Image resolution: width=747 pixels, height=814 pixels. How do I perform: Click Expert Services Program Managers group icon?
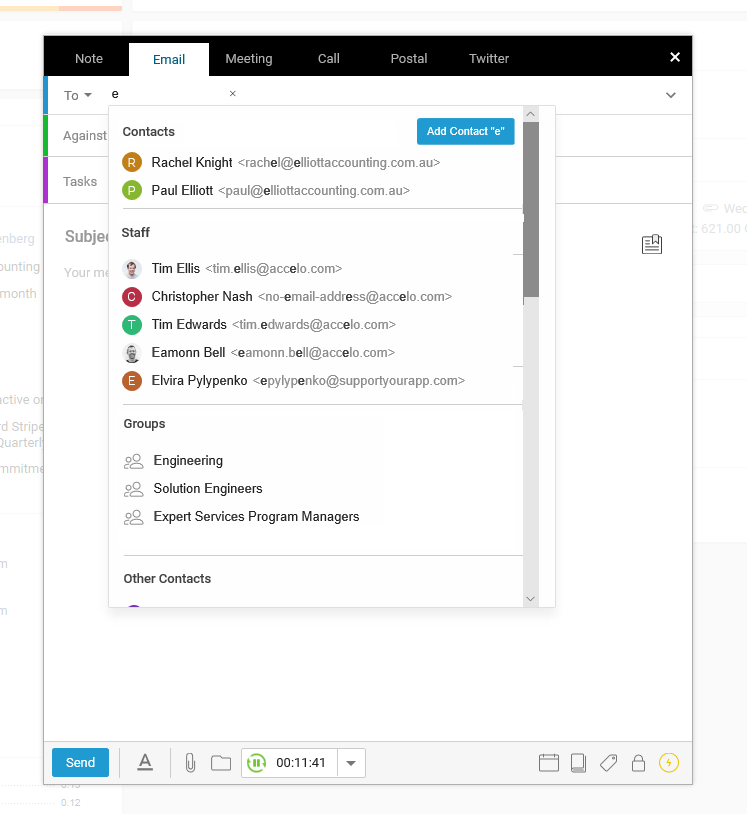[x=133, y=517]
